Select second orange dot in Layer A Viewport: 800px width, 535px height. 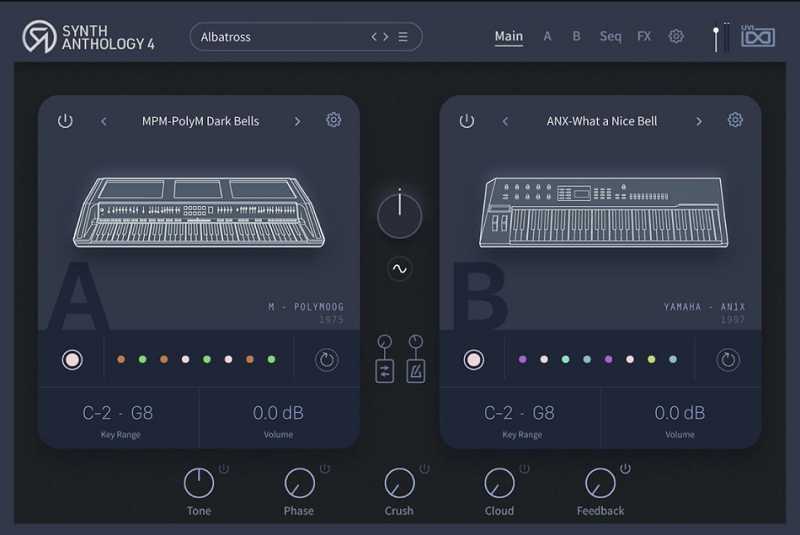coord(164,360)
